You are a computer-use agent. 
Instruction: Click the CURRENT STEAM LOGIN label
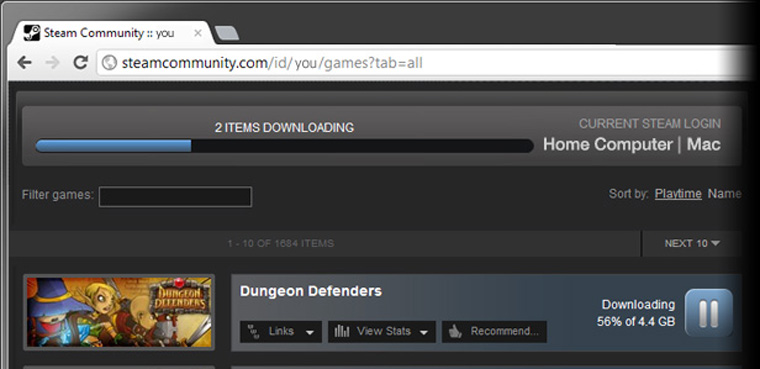pos(650,124)
